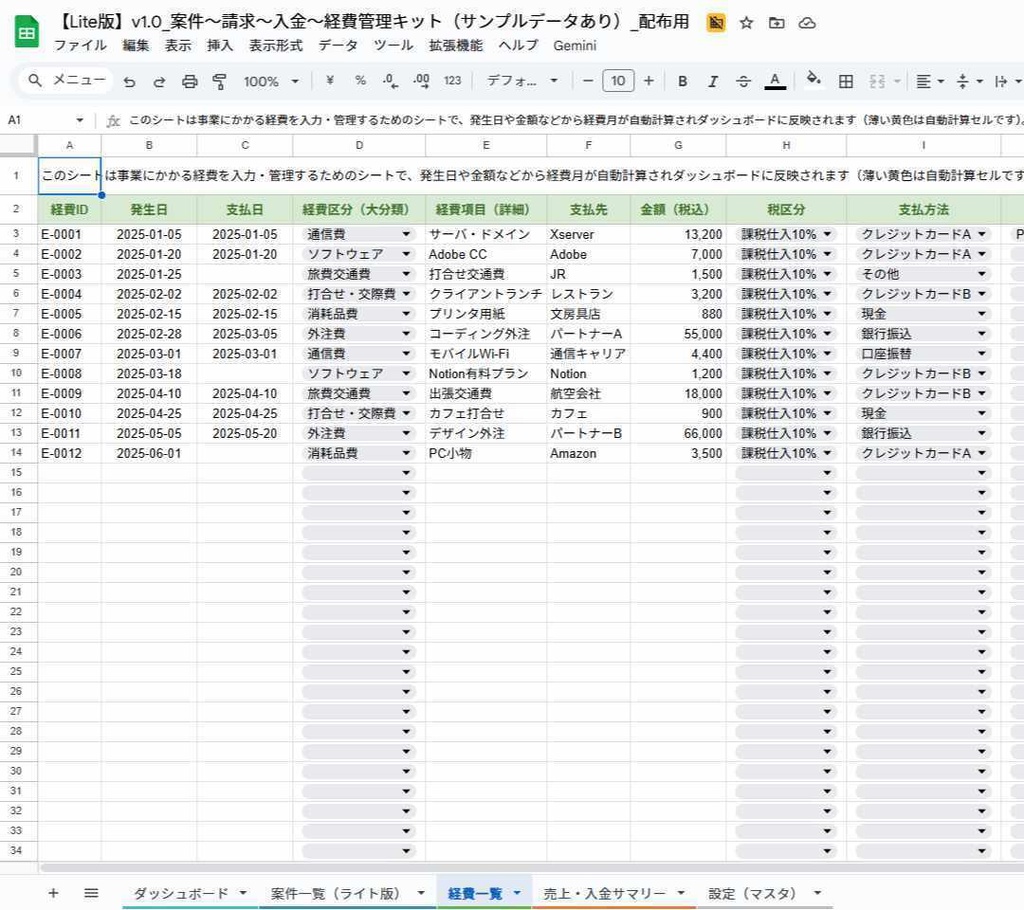The width and height of the screenshot is (1024, 910).
Task: Toggle bold formatting
Action: 682,81
